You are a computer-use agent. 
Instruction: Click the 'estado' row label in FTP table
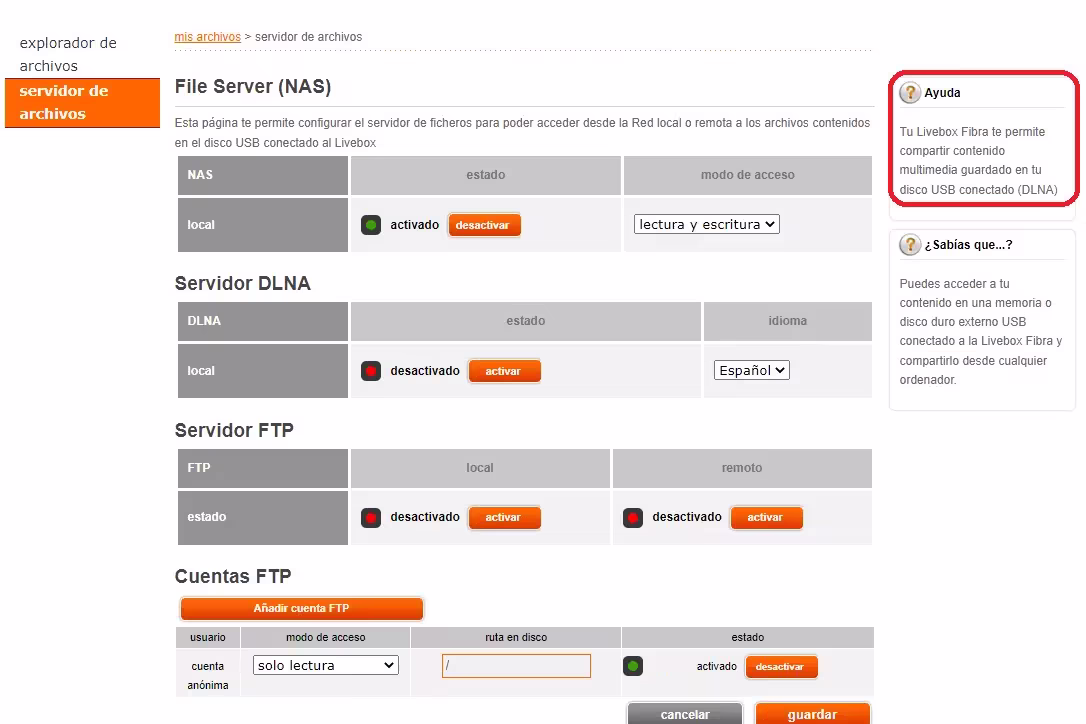pyautogui.click(x=262, y=518)
